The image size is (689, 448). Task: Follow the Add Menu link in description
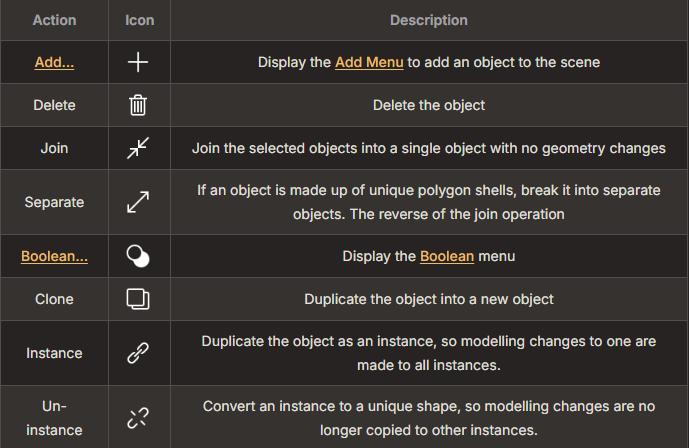coord(369,62)
